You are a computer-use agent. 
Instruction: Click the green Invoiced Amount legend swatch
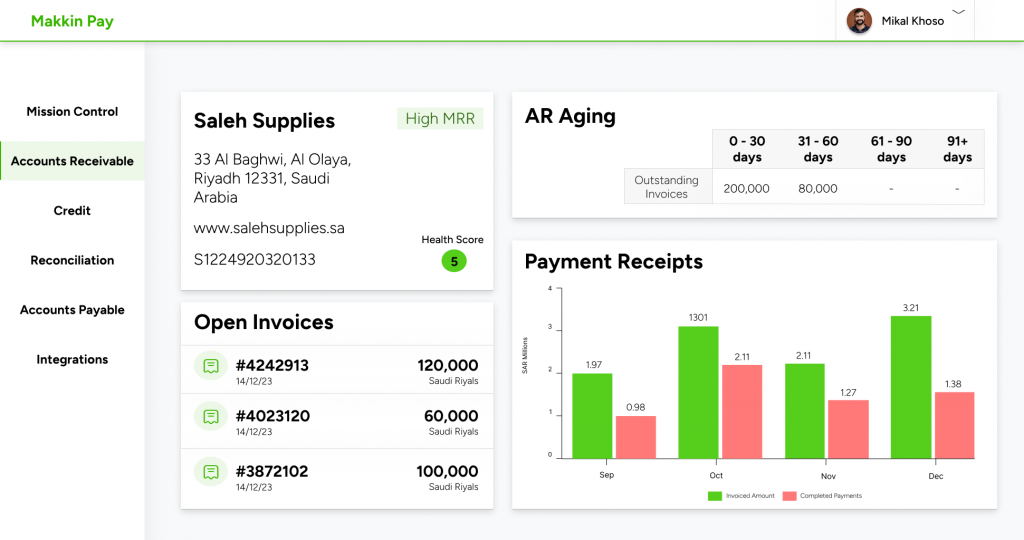tap(715, 496)
